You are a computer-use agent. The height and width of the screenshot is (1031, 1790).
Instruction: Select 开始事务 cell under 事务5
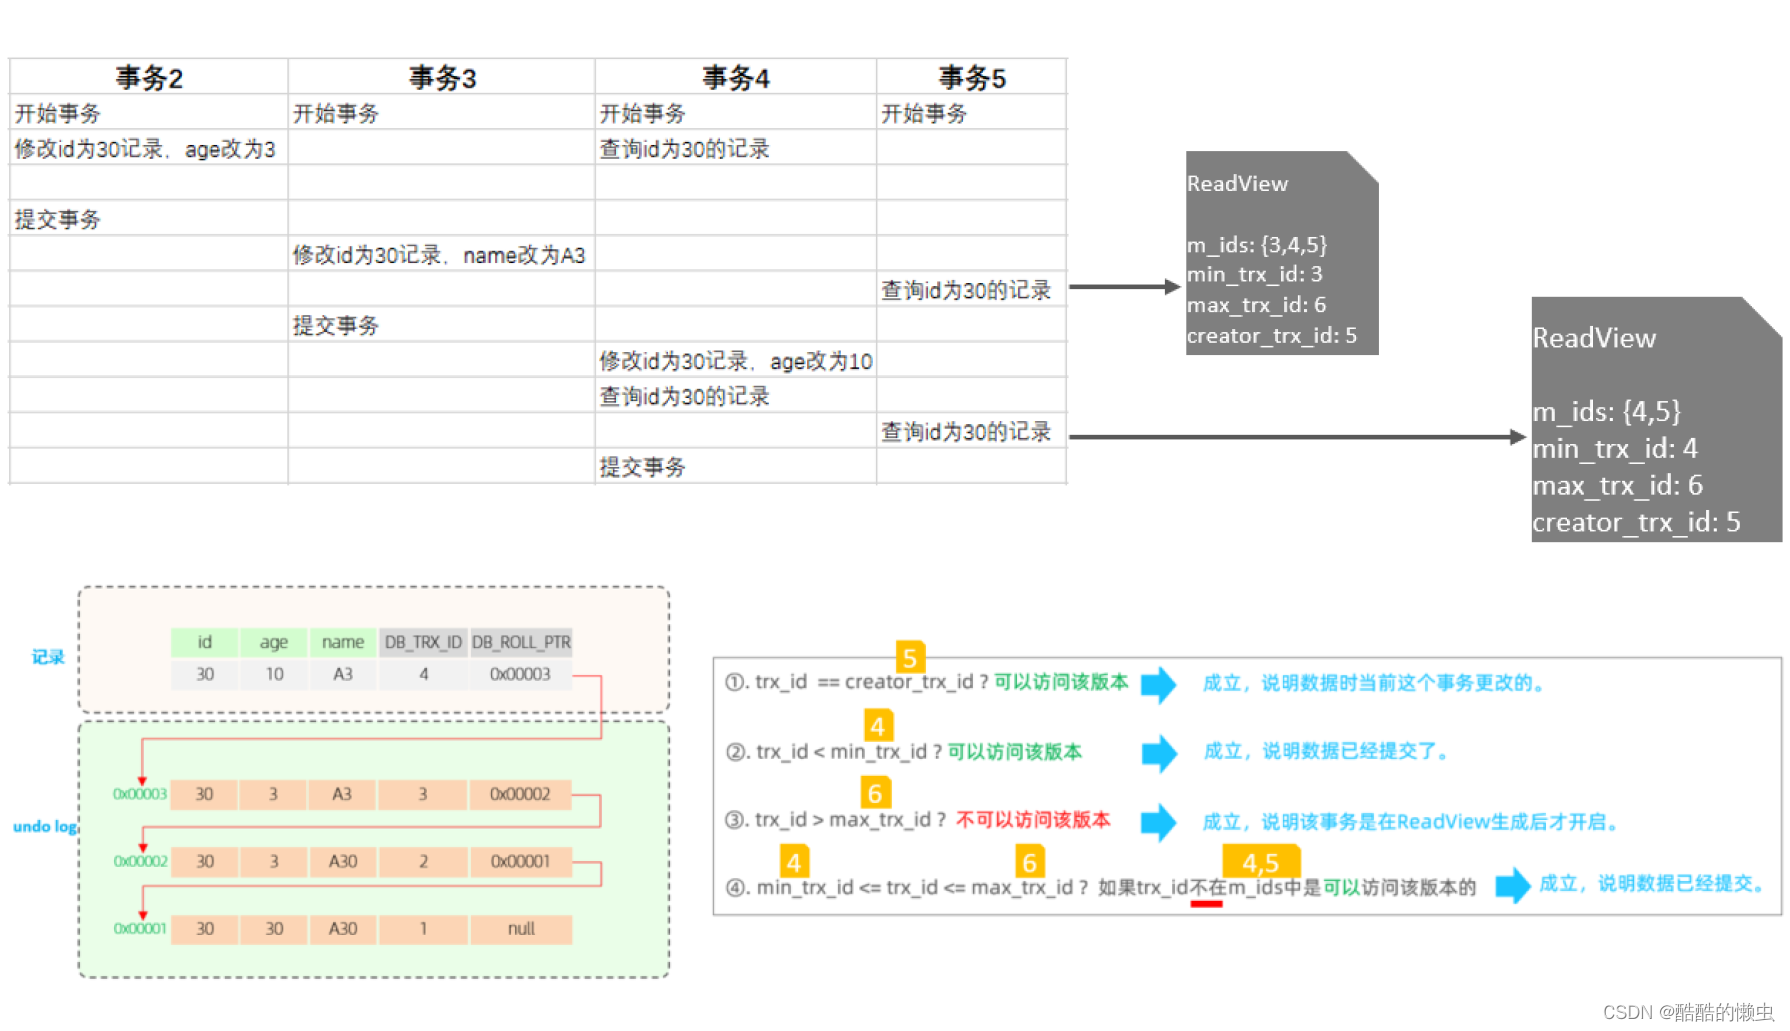click(971, 113)
